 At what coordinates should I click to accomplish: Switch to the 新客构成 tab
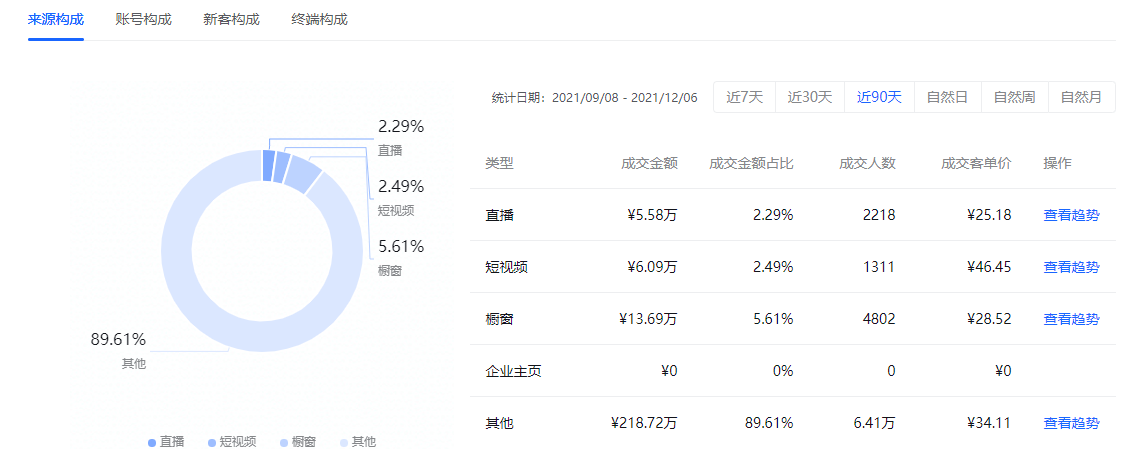point(231,20)
